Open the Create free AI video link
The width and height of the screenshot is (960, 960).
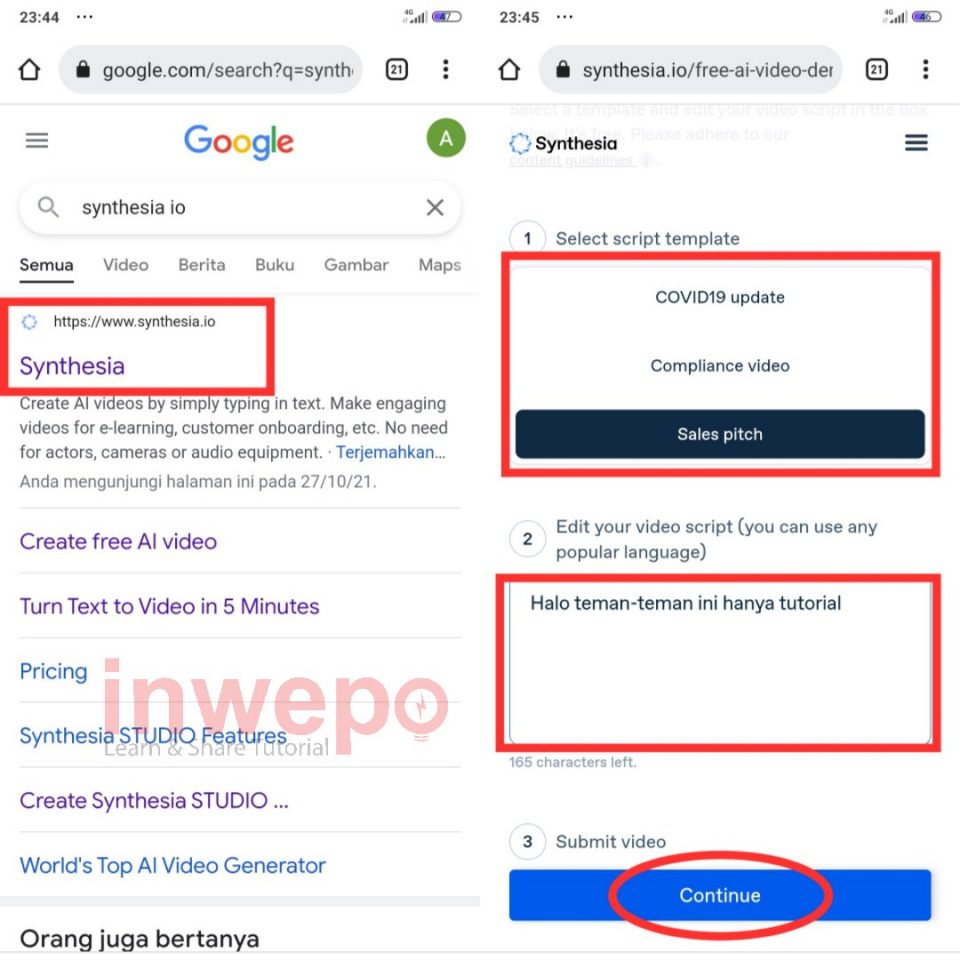point(118,541)
